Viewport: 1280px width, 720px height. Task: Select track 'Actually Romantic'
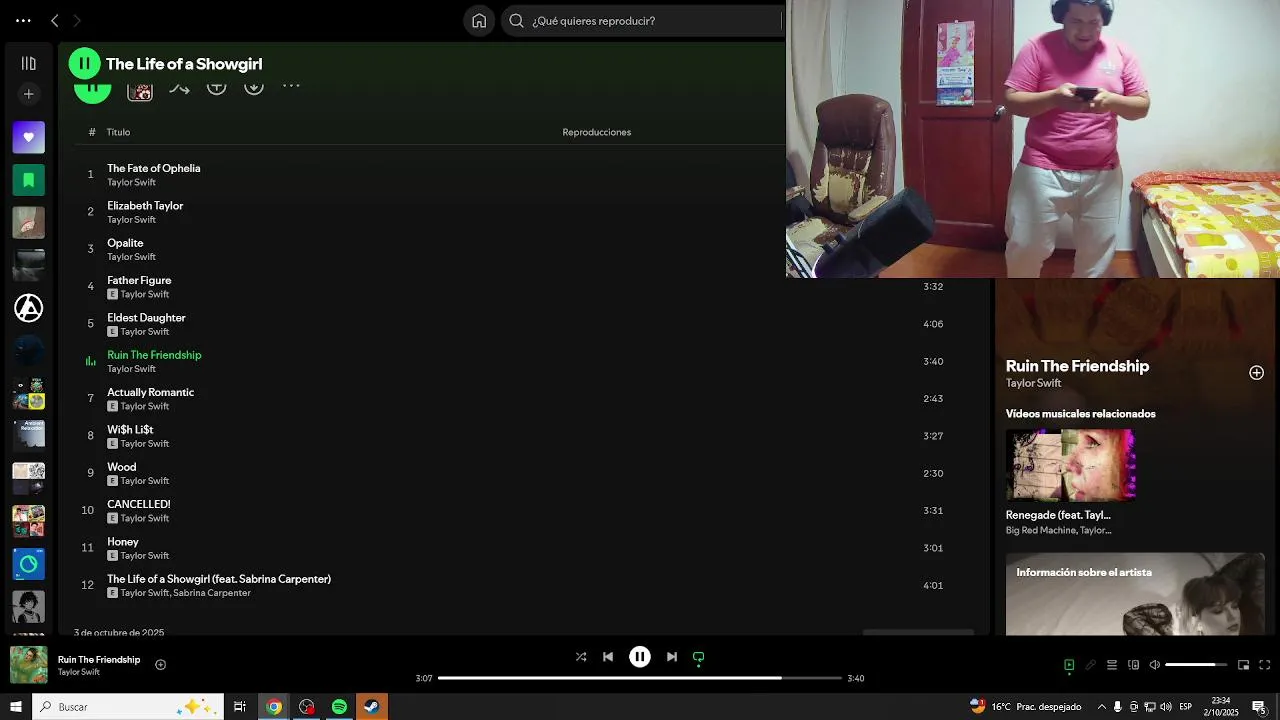[150, 392]
